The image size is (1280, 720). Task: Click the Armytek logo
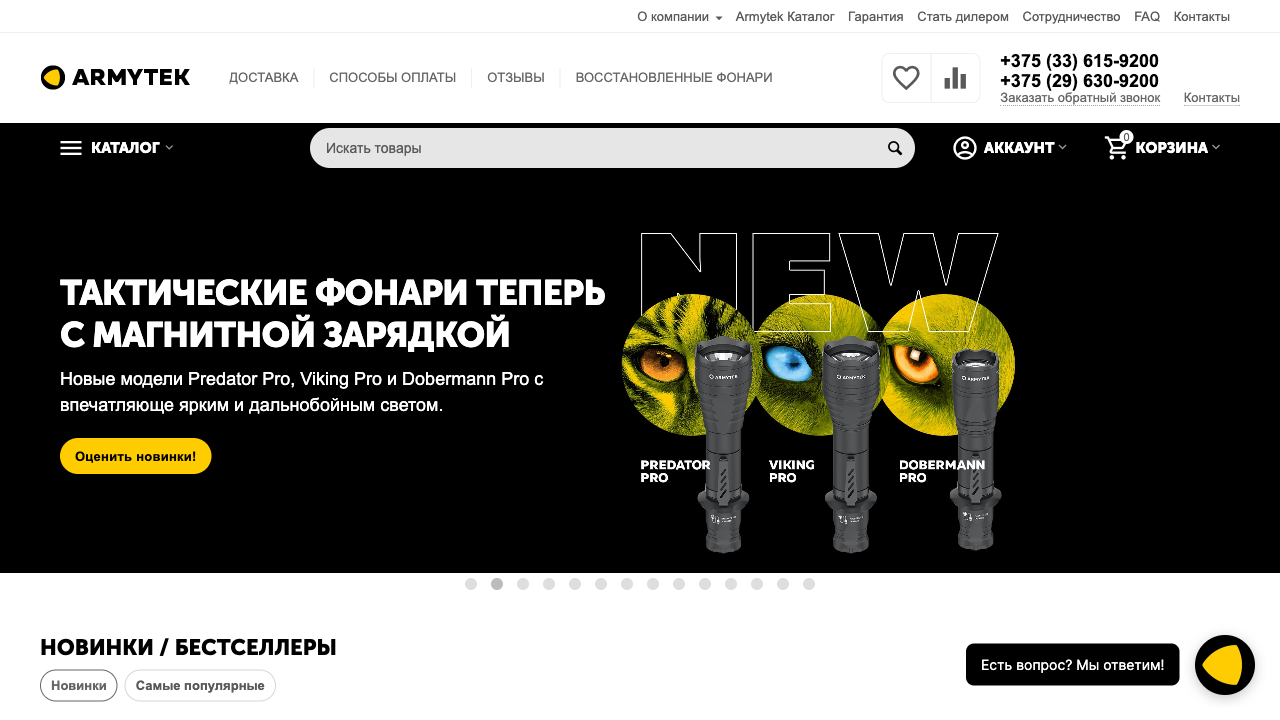click(x=115, y=77)
